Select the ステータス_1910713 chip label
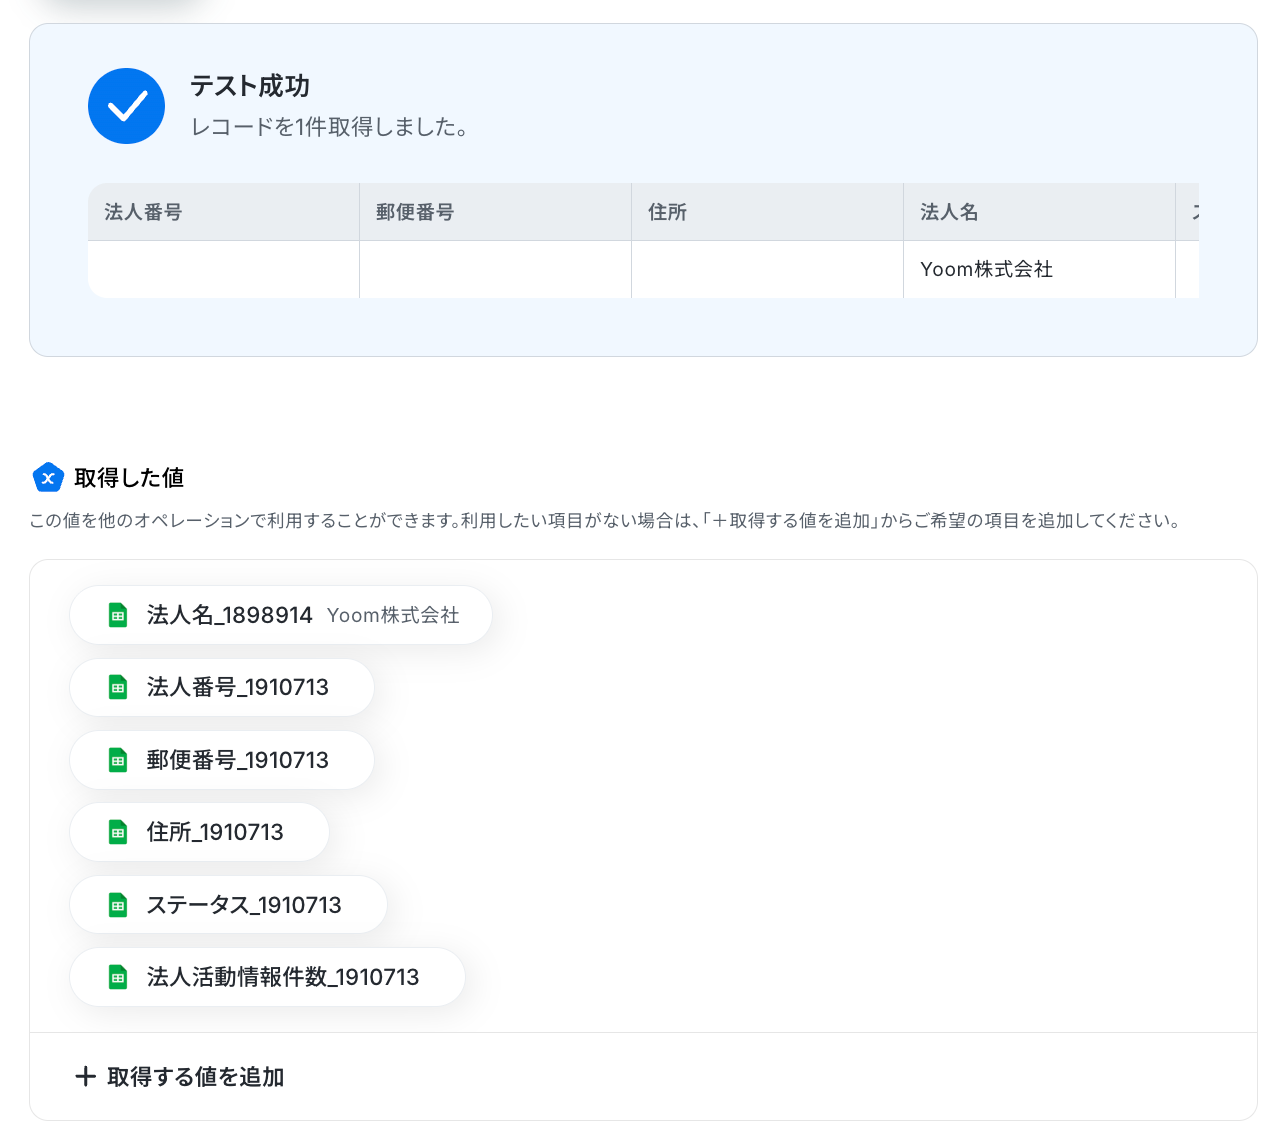 pos(244,905)
